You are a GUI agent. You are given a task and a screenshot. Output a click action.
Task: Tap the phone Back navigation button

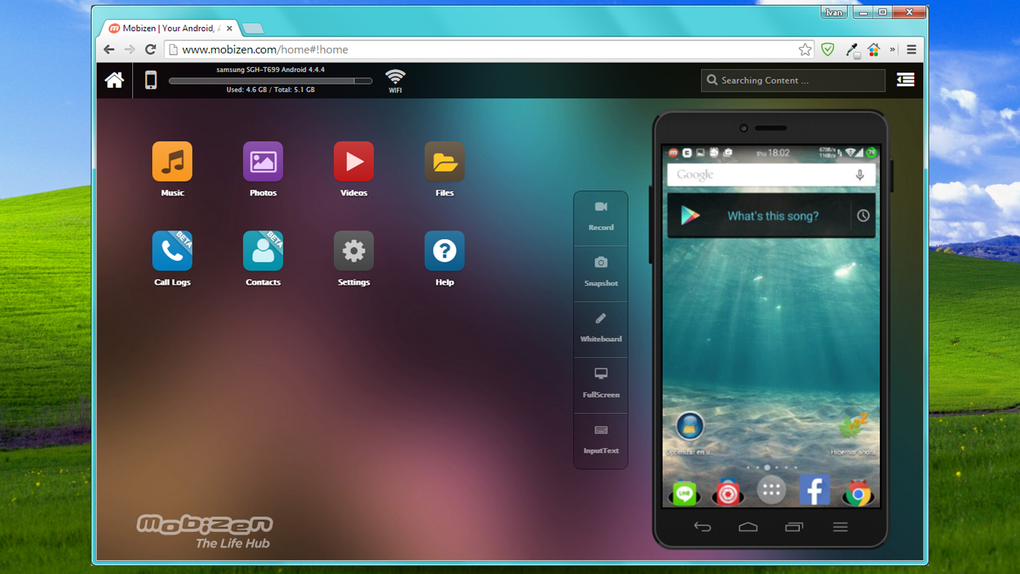(702, 526)
